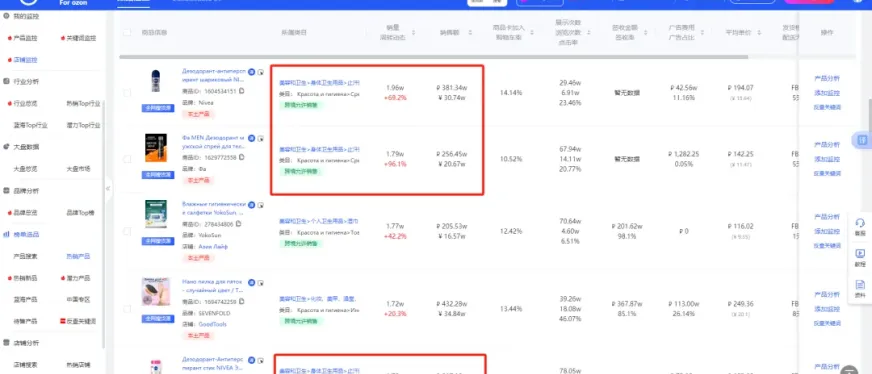Click 产品分析 link in the SEVENFOLD ₽249.36 row
This screenshot has width=872, height=374.
point(827,295)
